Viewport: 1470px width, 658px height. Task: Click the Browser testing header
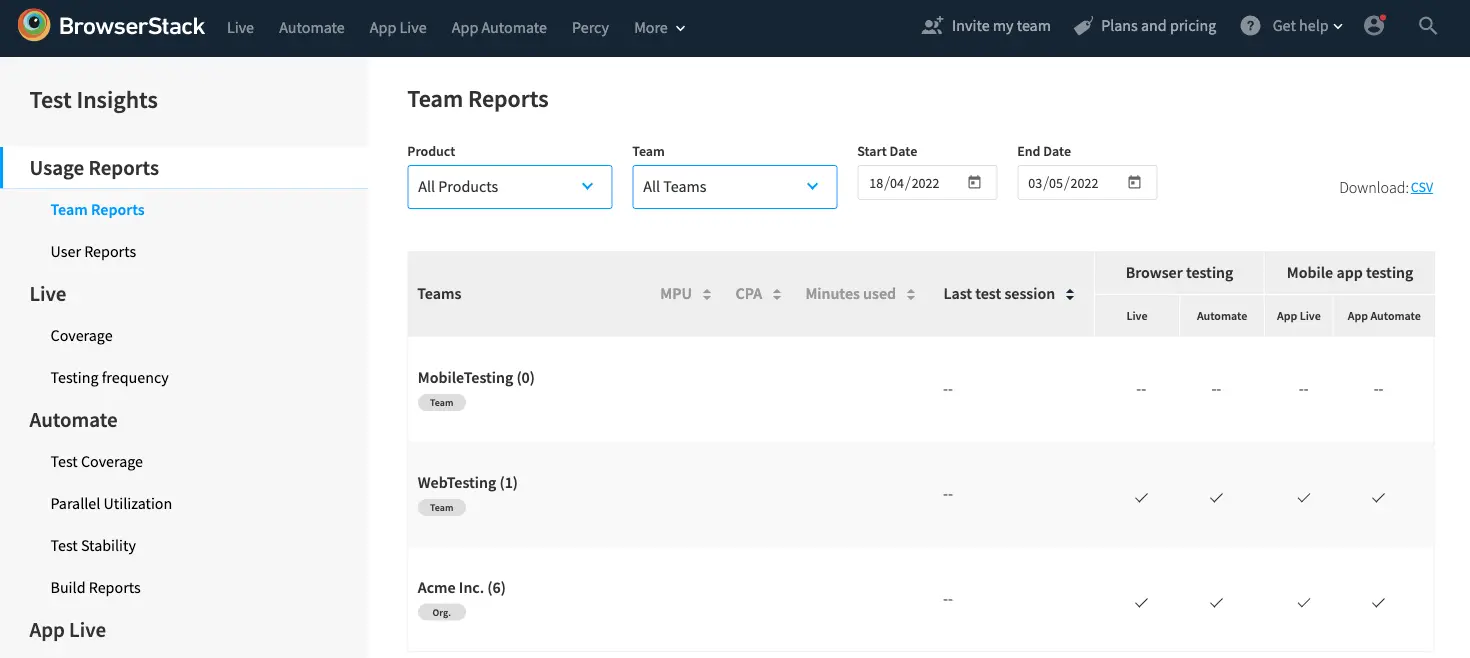click(x=1179, y=273)
